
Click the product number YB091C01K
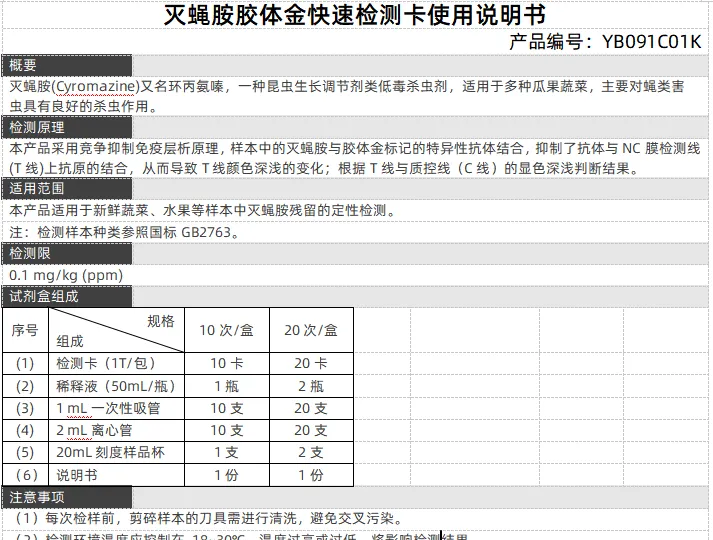(651, 42)
